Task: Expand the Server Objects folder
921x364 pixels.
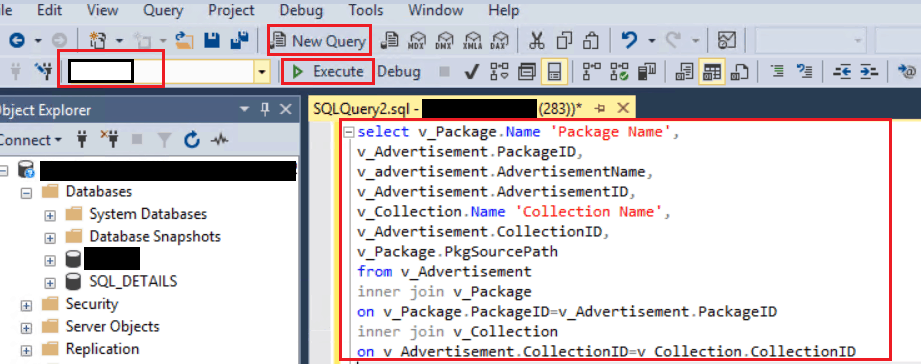Action: (26, 328)
